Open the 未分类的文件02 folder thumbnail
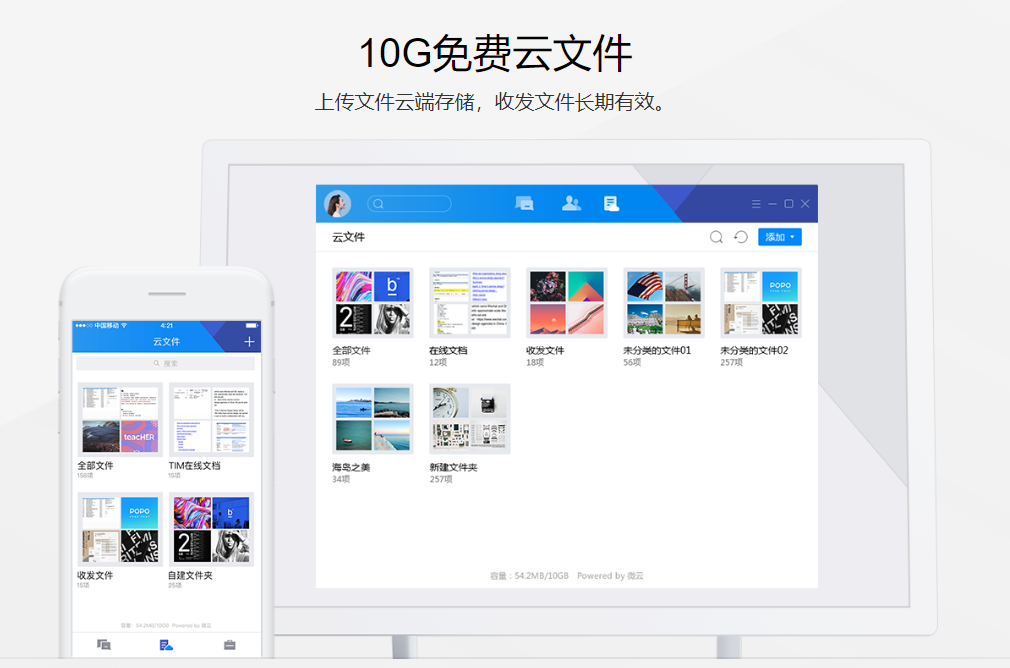The width and height of the screenshot is (1010, 668). [x=761, y=303]
